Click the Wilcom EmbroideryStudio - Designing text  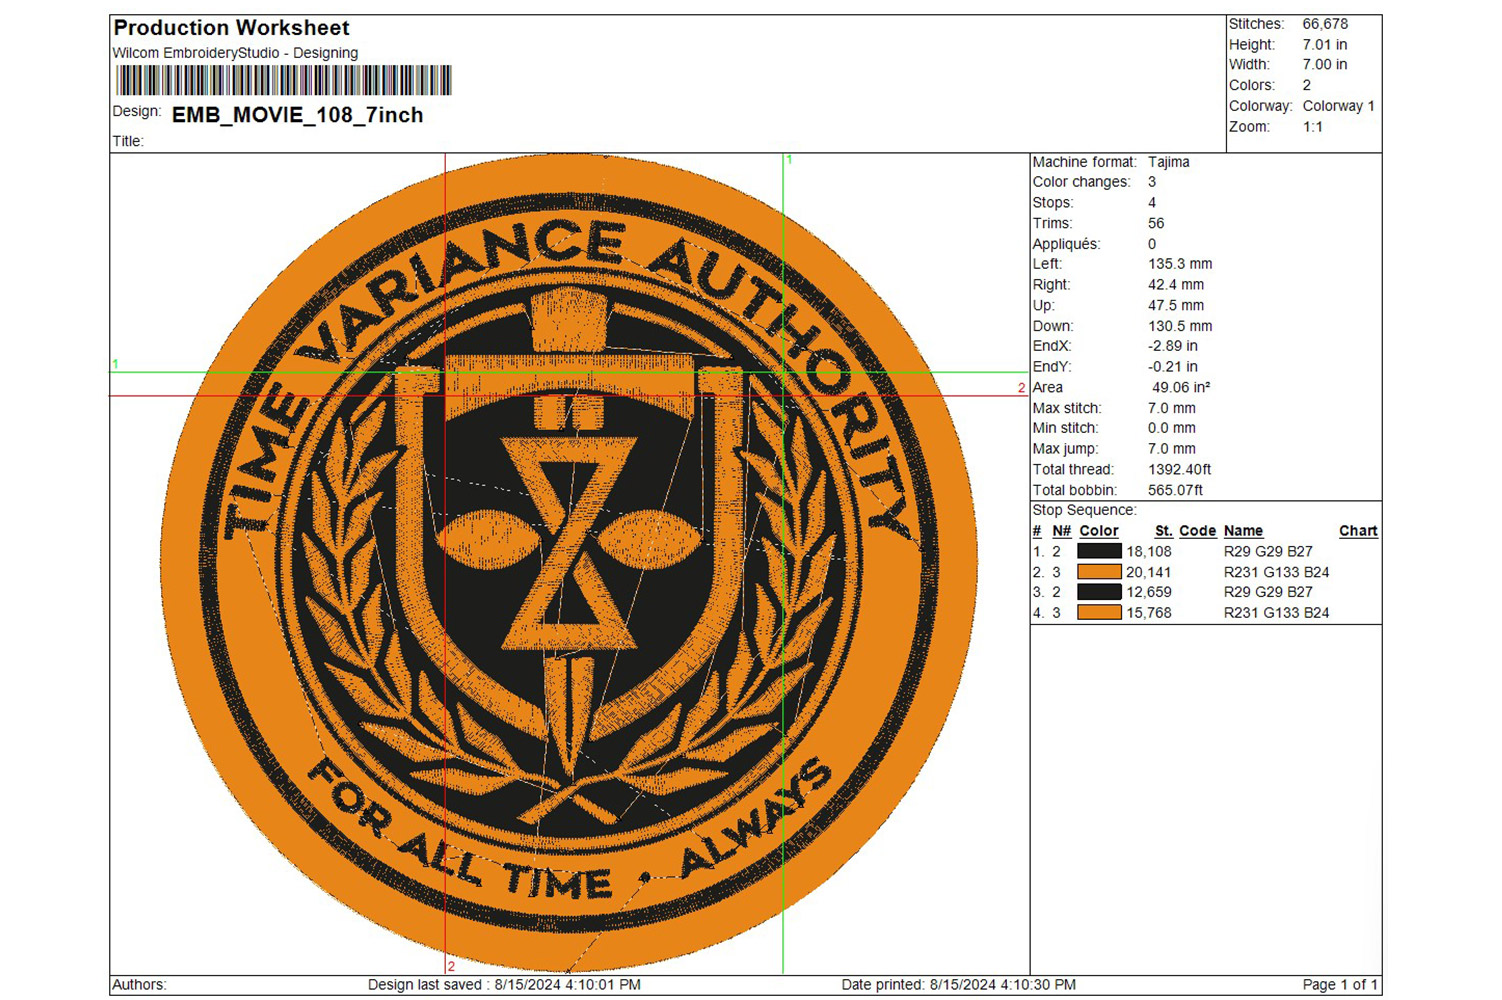coord(235,53)
